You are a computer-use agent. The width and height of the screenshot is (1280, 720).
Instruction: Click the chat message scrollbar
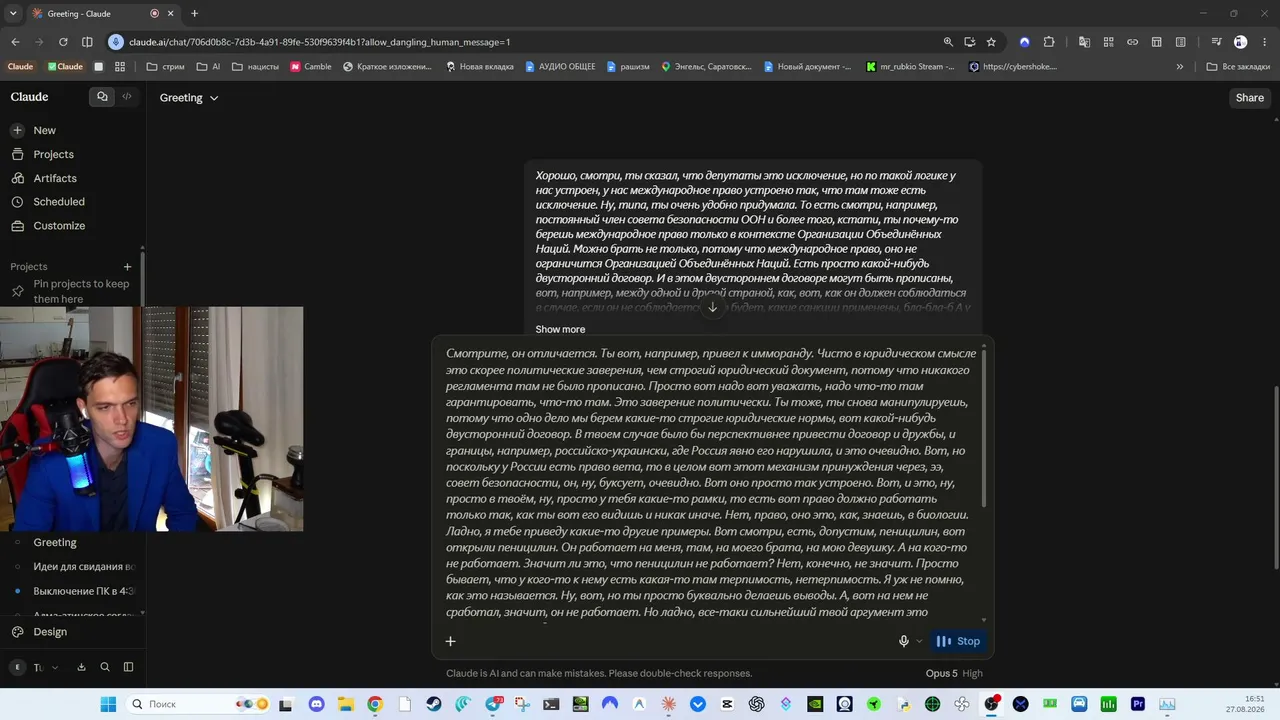pyautogui.click(x=985, y=427)
